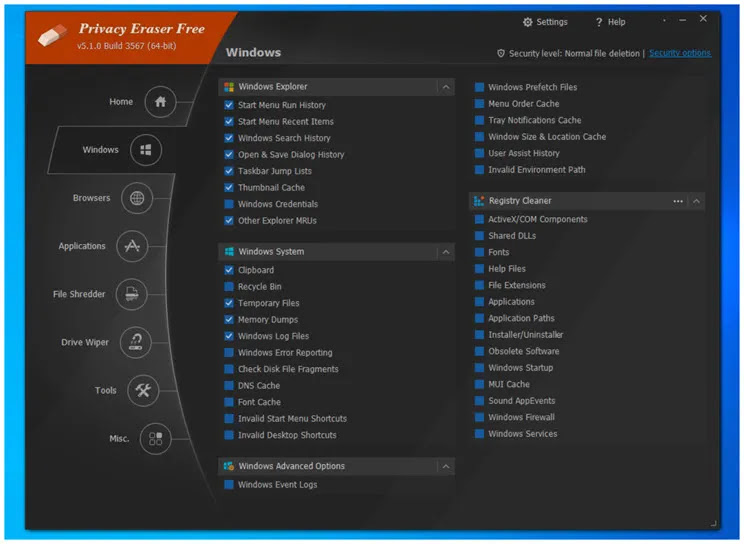Click the File Shredder icon
This screenshot has width=744, height=544.
131,294
